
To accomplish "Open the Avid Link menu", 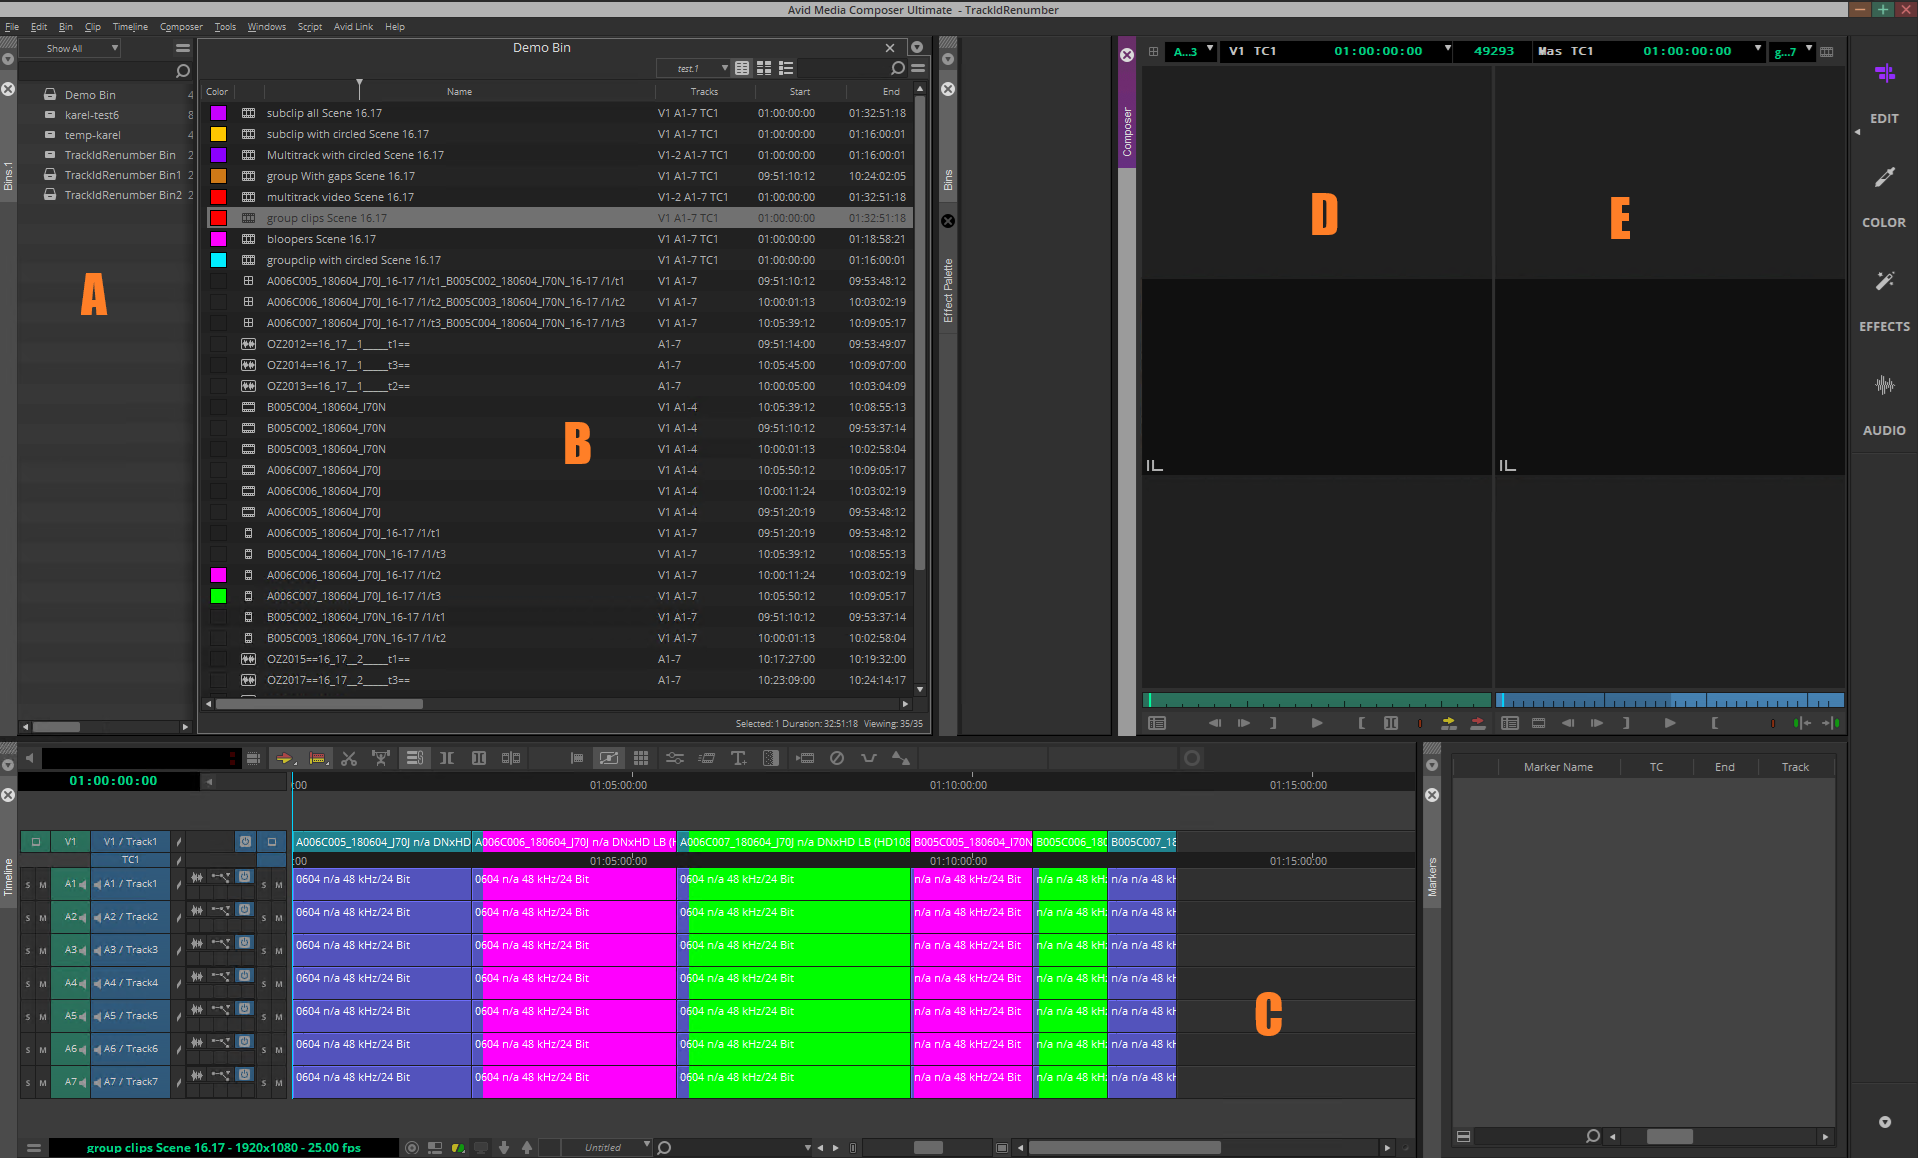I will (353, 27).
